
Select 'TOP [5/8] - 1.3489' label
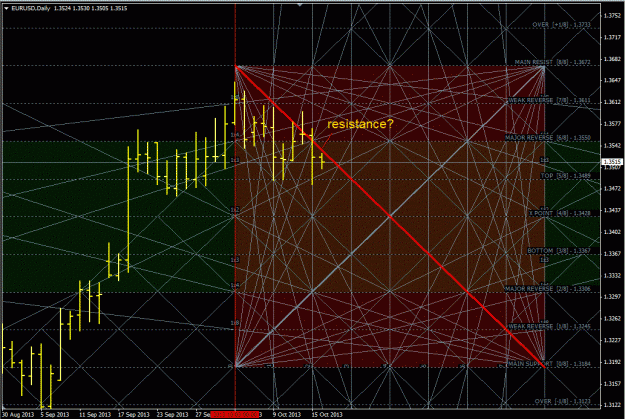click(x=566, y=176)
